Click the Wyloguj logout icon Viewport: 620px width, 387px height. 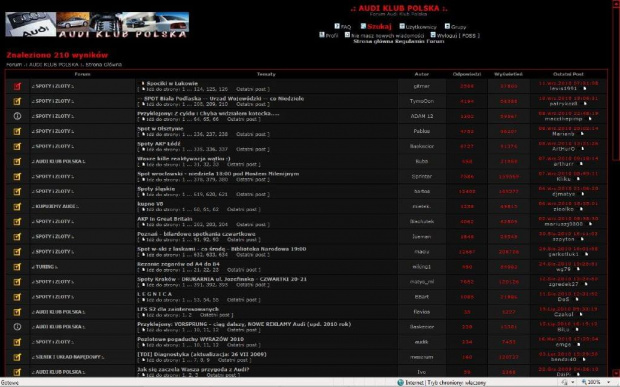[433, 35]
